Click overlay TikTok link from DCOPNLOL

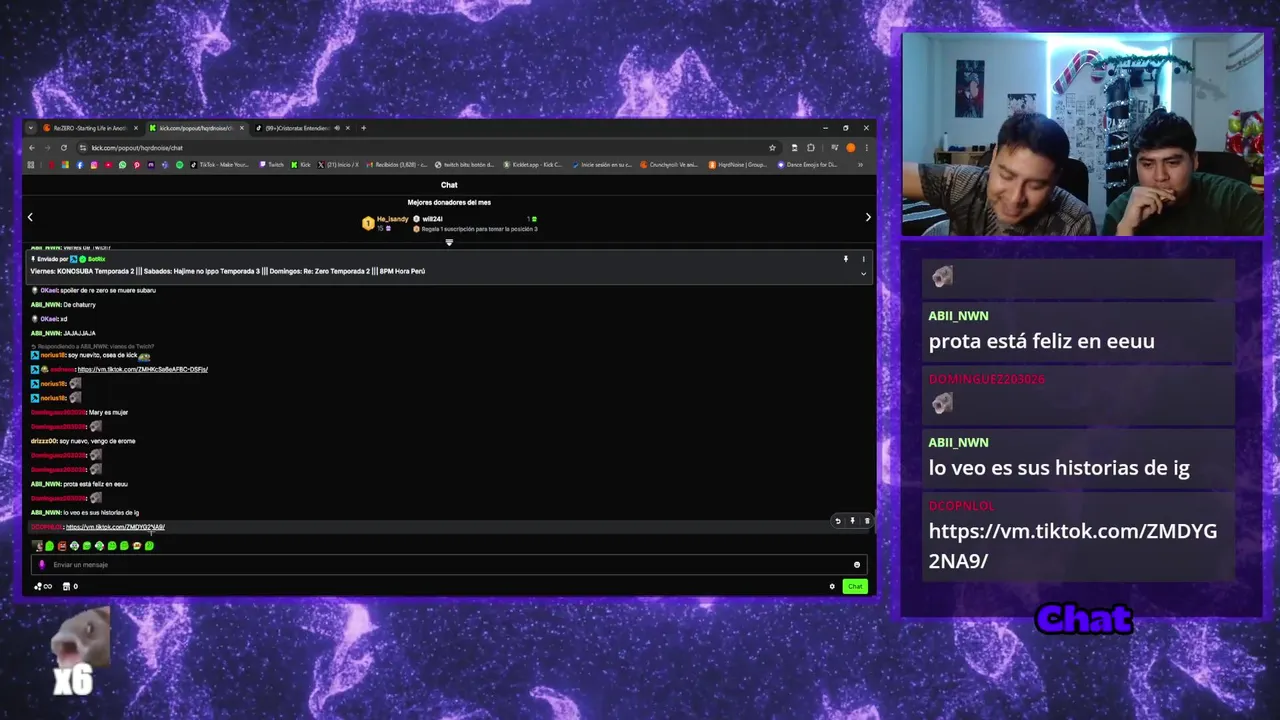coord(1073,546)
